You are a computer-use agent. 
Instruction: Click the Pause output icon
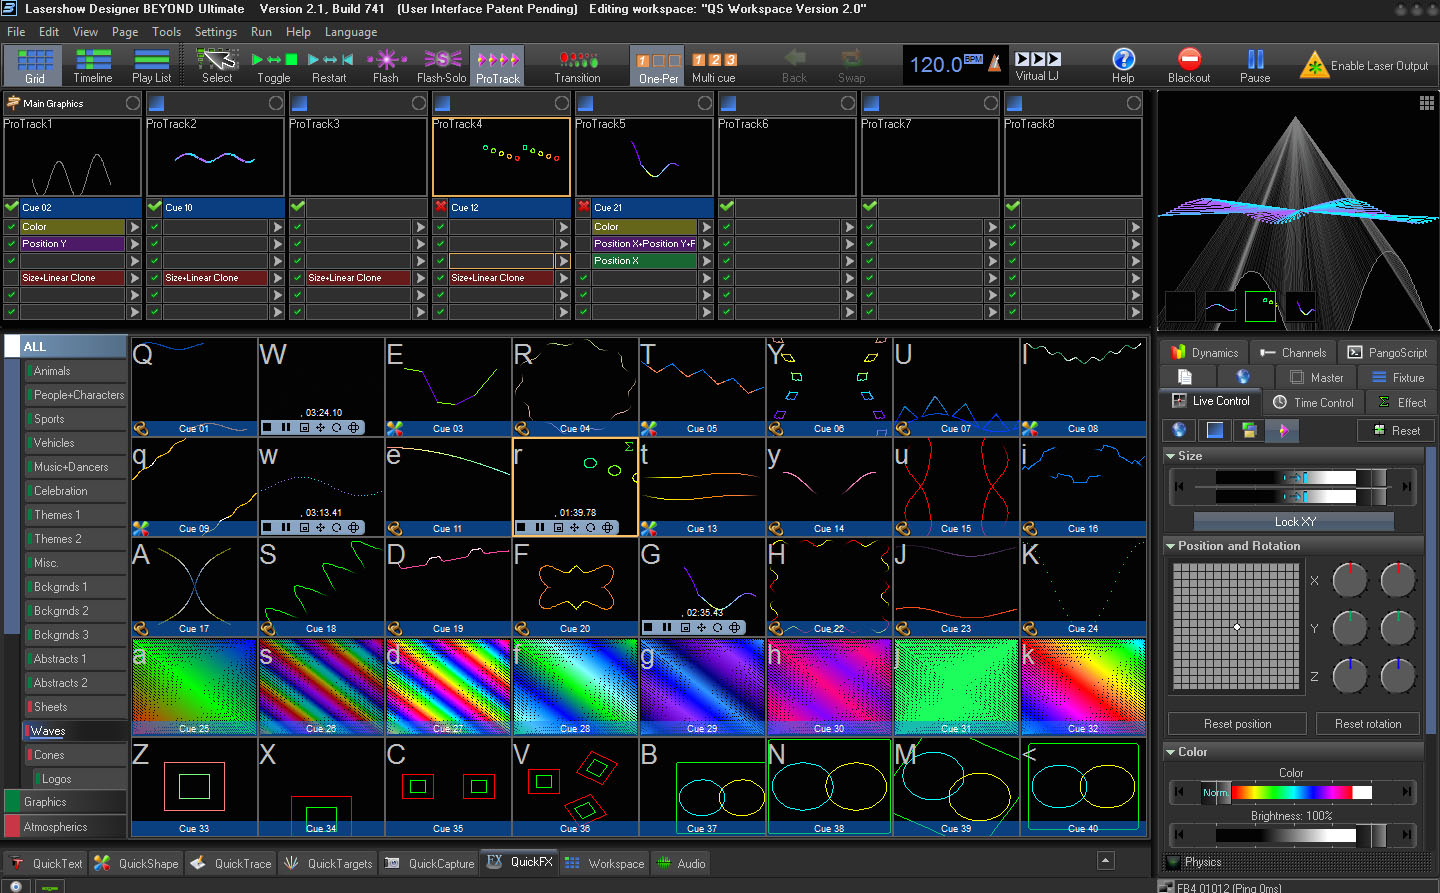(x=1255, y=65)
